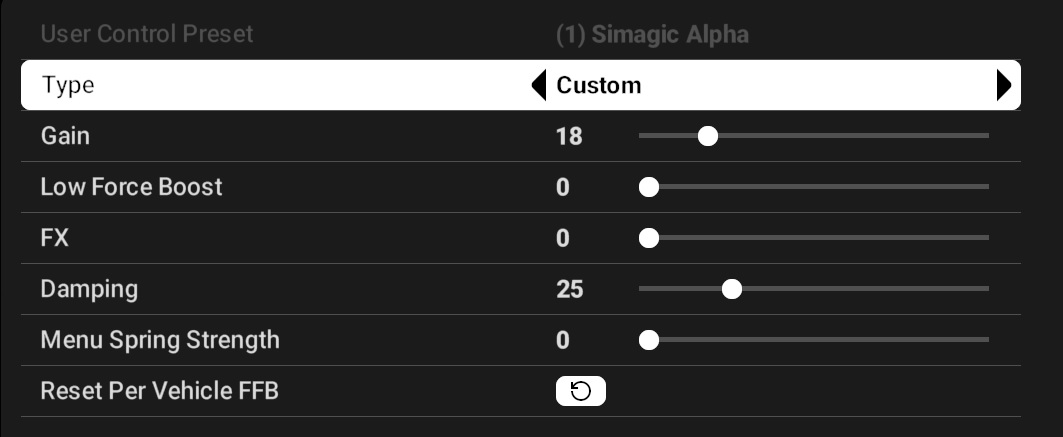Screen dimensions: 1063x437
Task: Click the Simagic Alpha preset name
Action: coord(652,35)
